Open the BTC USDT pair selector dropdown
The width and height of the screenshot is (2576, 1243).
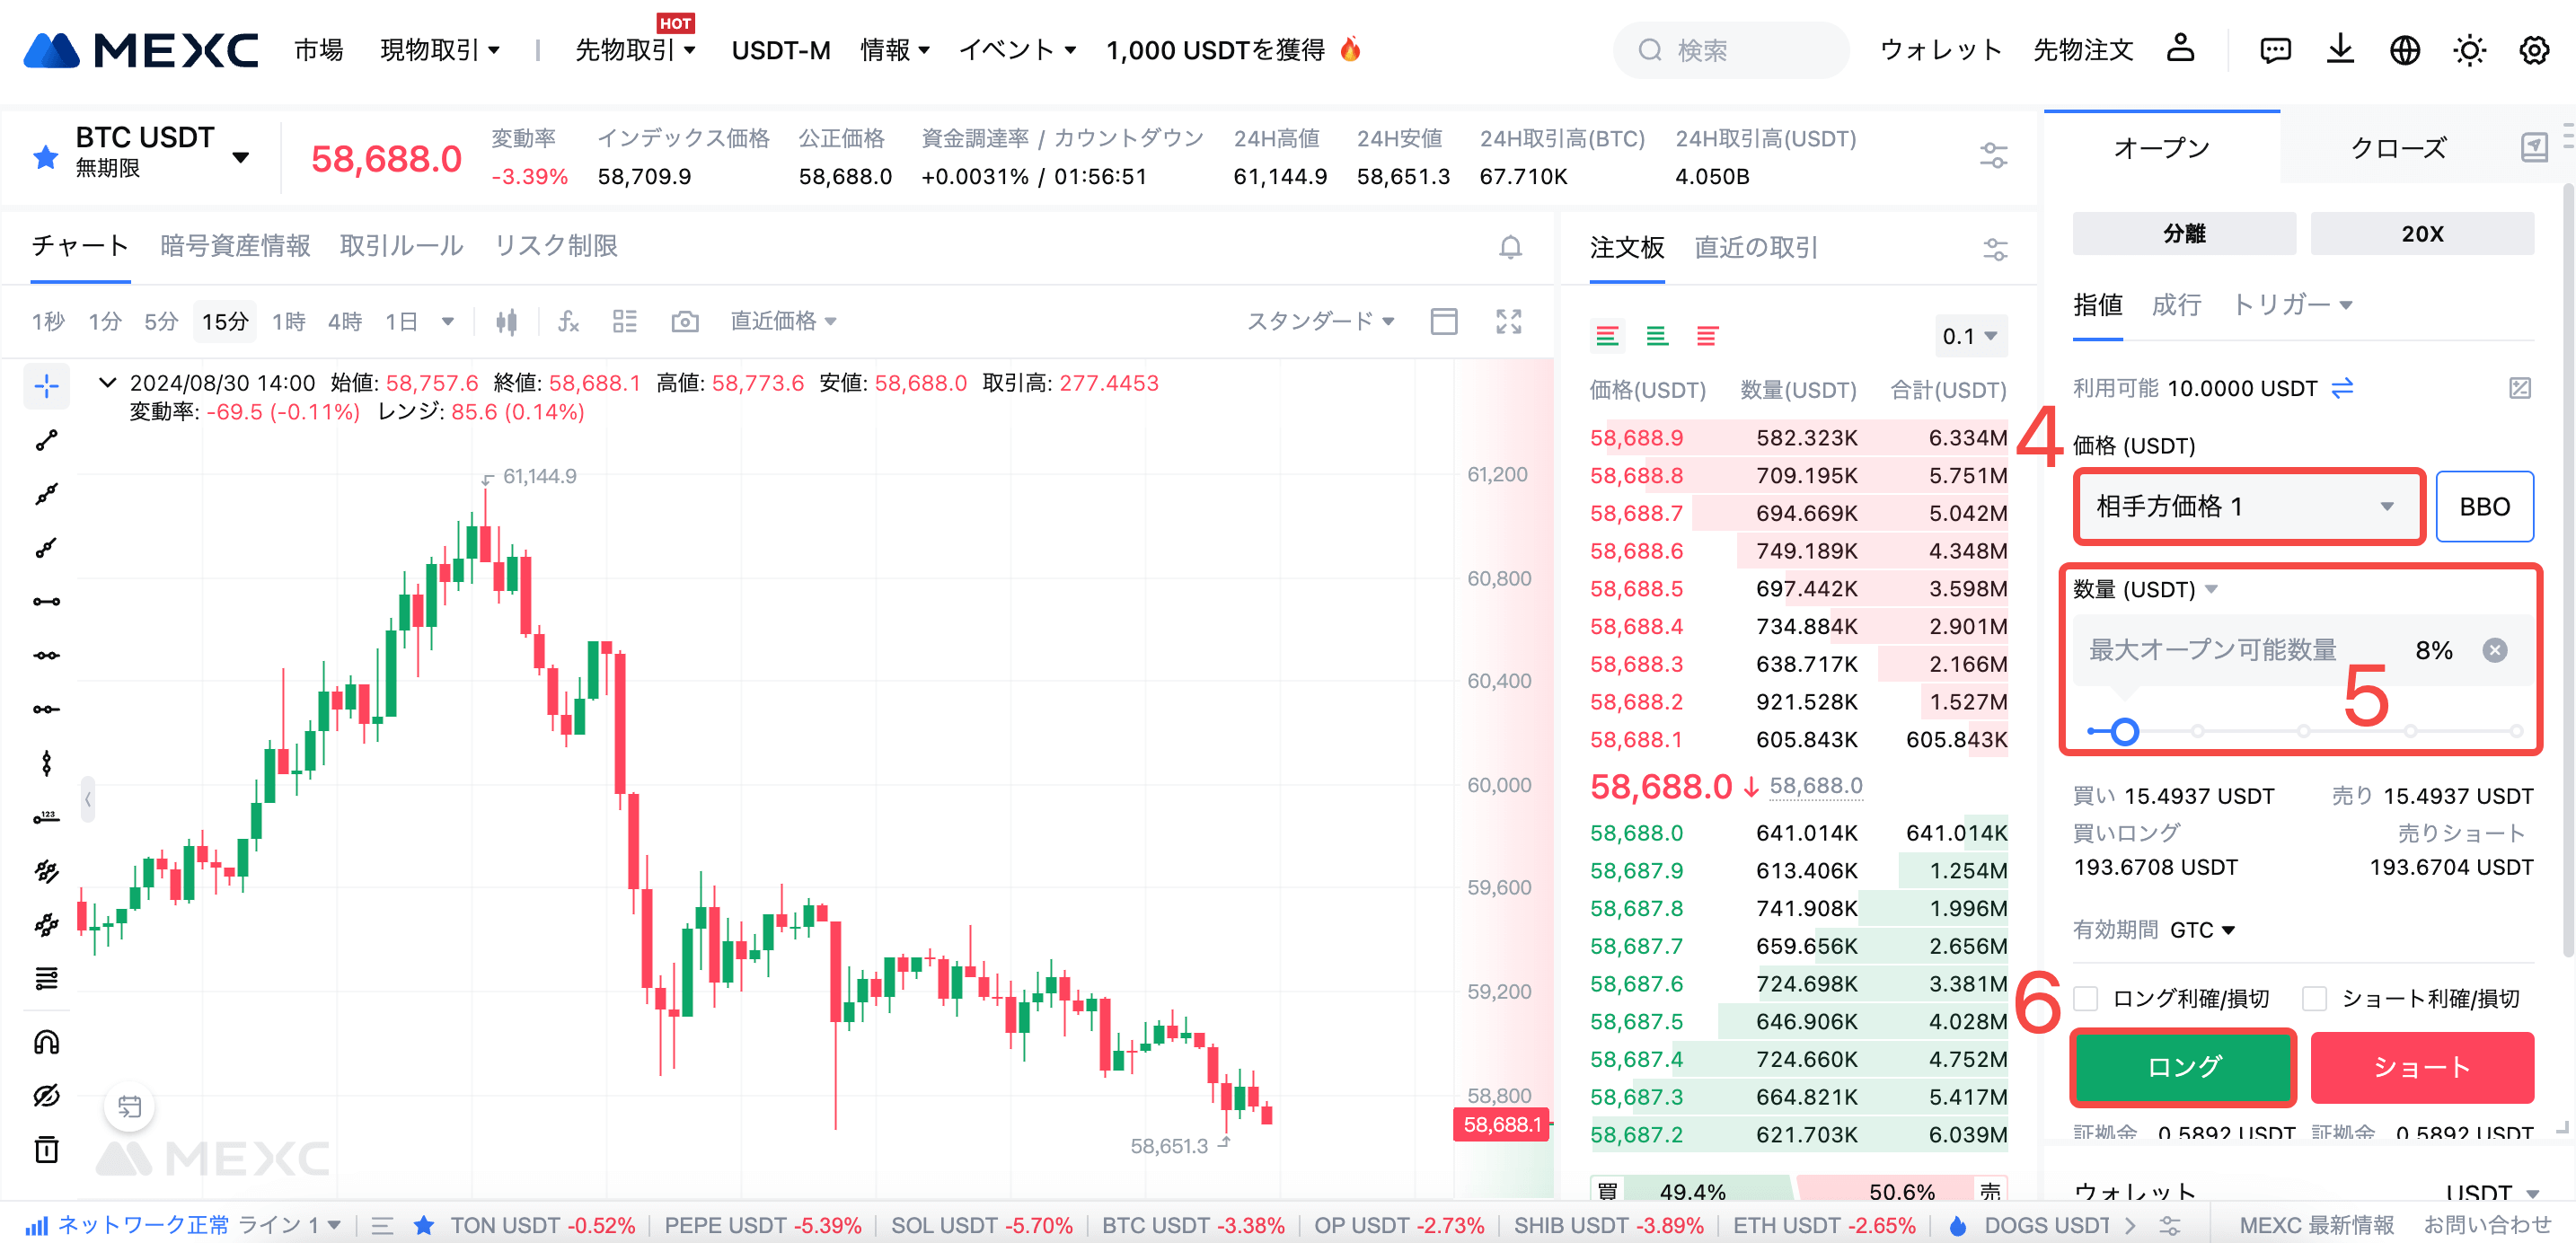point(240,157)
